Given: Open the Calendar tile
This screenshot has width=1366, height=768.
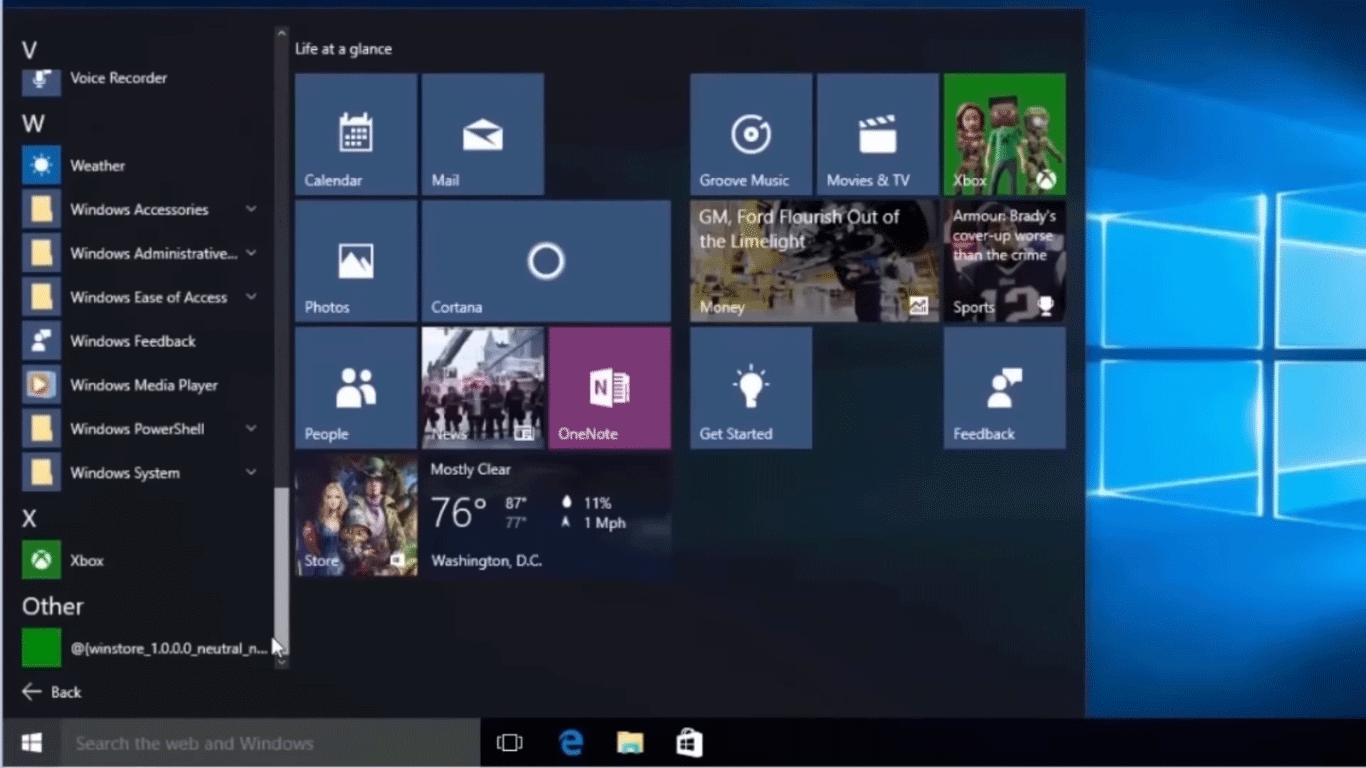Looking at the screenshot, I should (x=355, y=133).
